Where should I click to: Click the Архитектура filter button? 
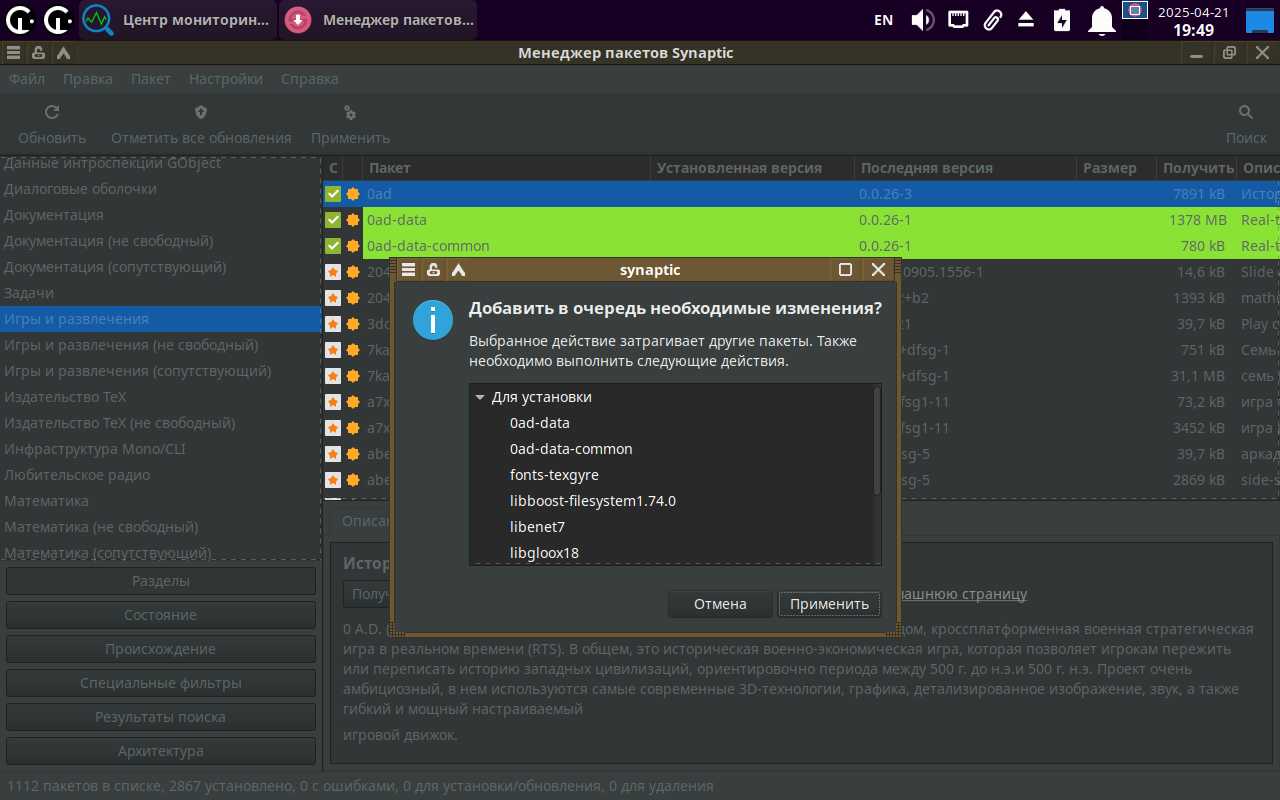[x=161, y=751]
